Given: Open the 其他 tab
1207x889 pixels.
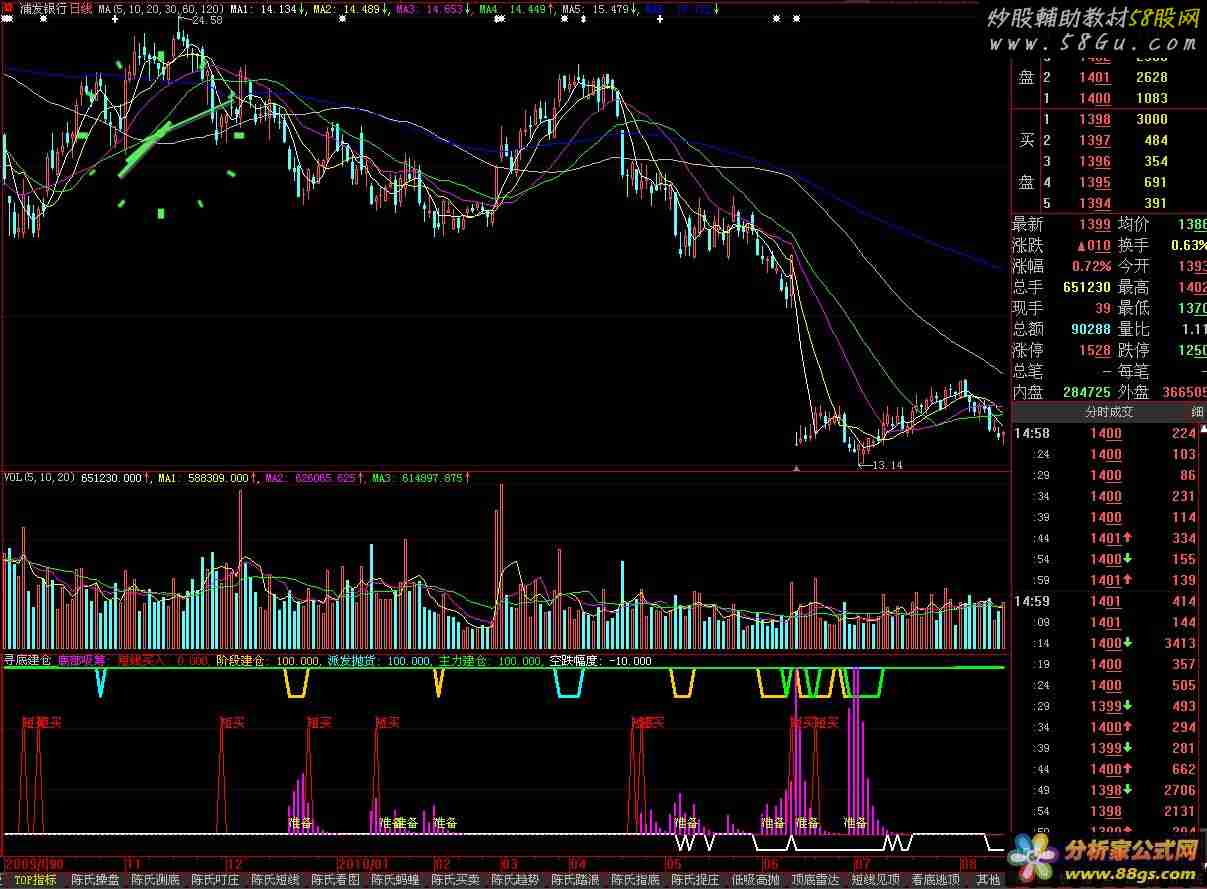Looking at the screenshot, I should pyautogui.click(x=988, y=880).
